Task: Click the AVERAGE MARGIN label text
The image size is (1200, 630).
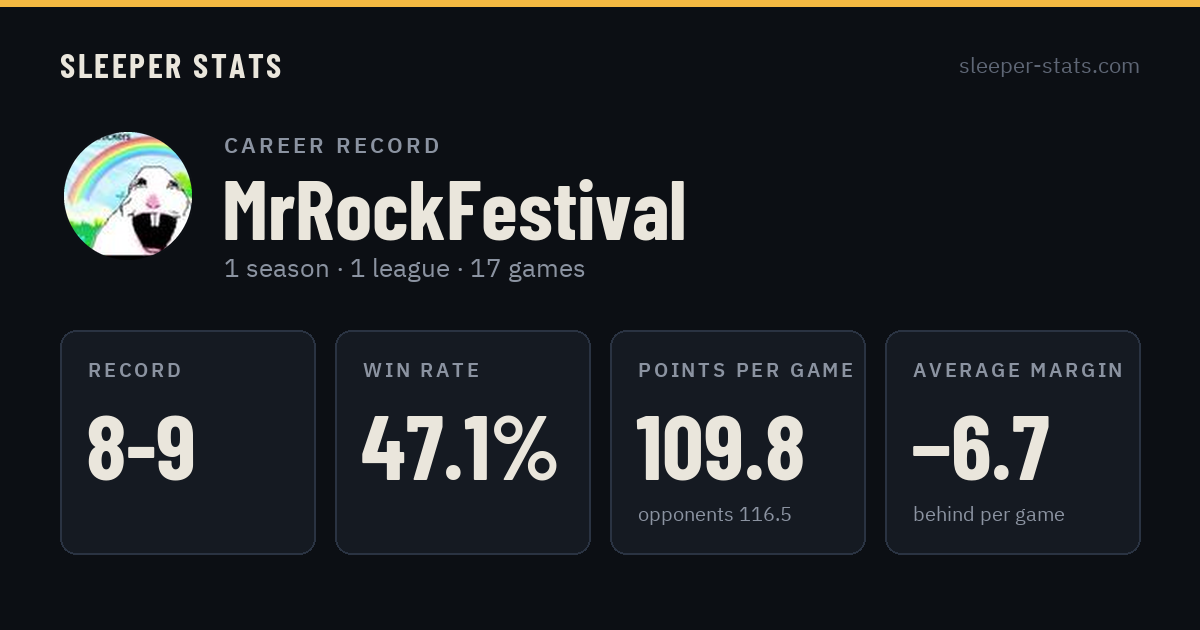Action: pos(1018,370)
